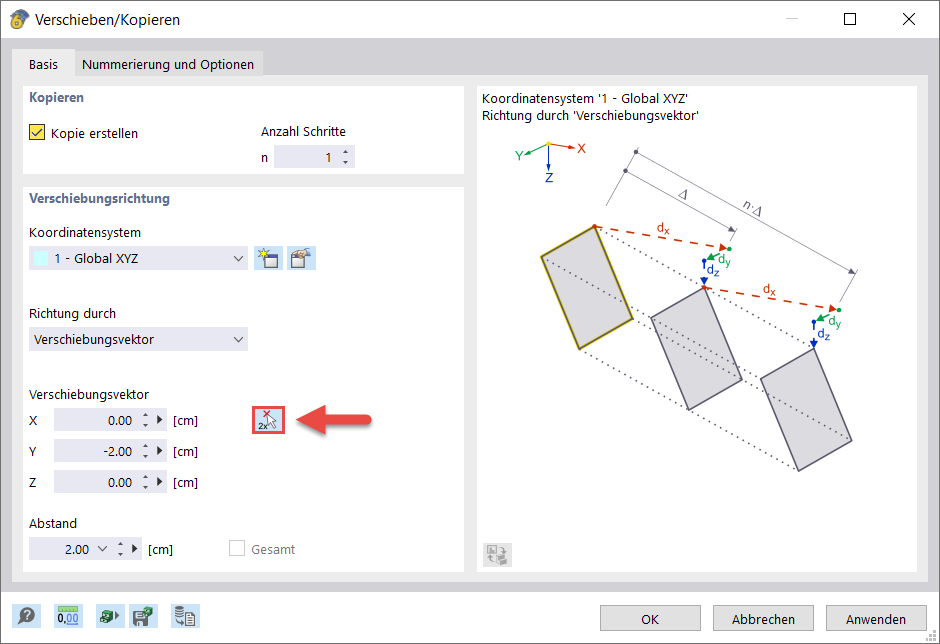Click the edit coordinate system icon

[302, 258]
